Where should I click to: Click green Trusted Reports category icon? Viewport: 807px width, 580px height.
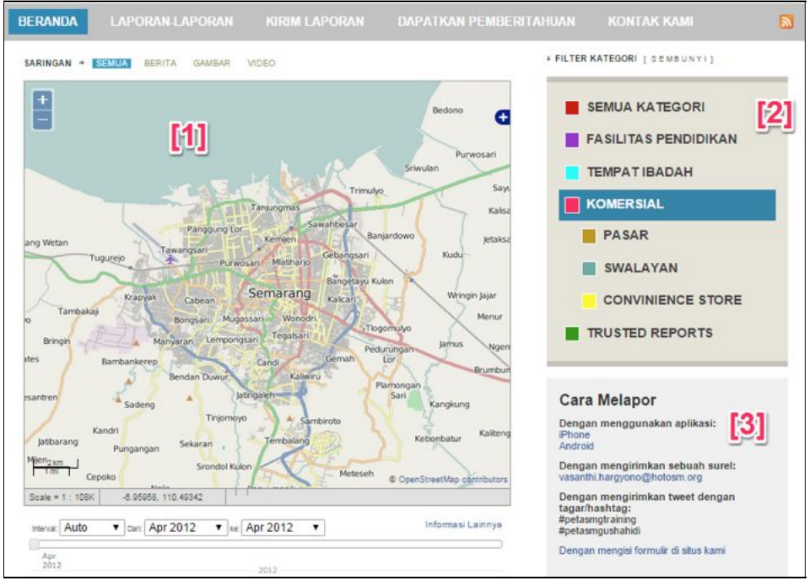(x=571, y=333)
